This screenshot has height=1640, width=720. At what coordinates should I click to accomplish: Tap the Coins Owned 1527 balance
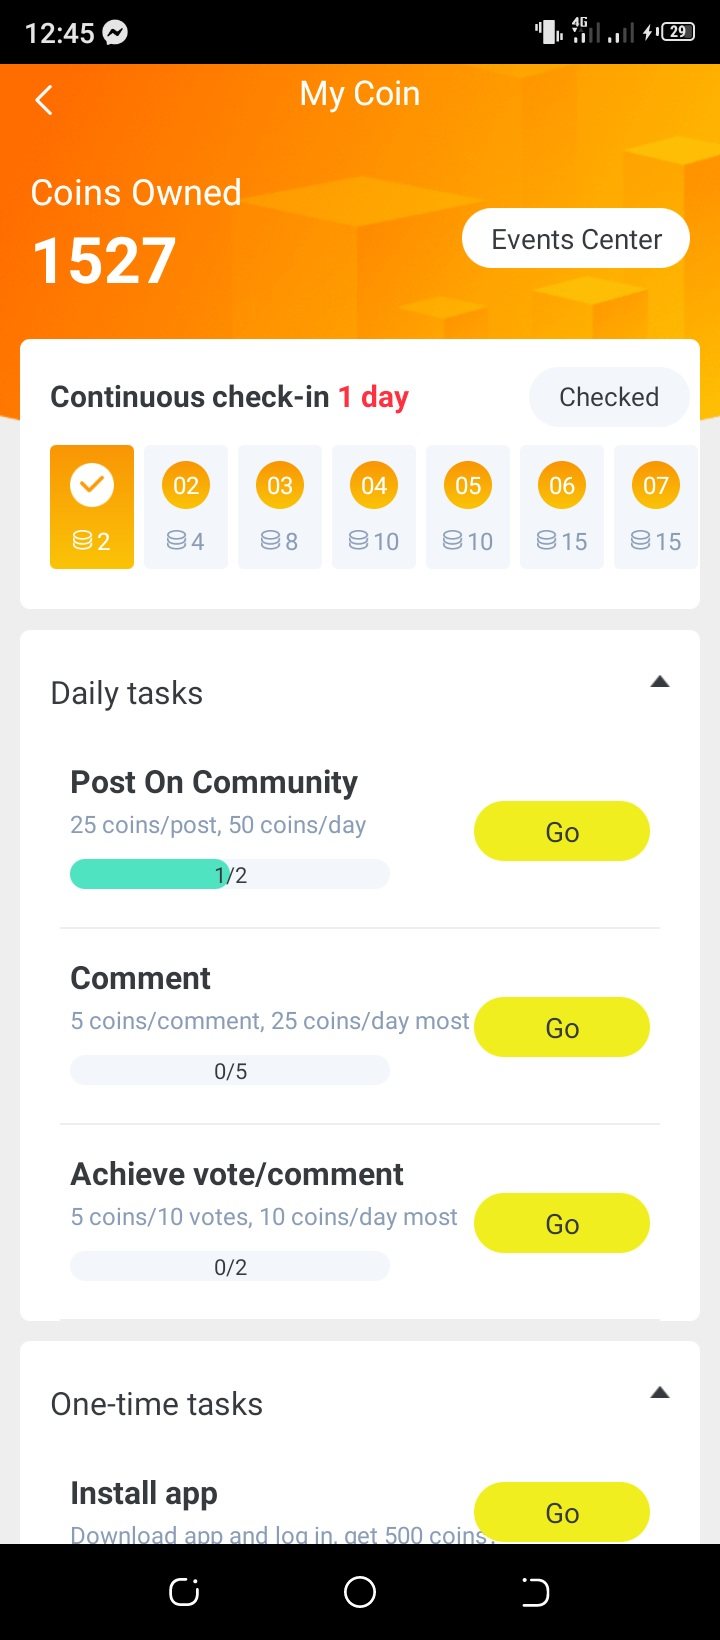click(x=105, y=260)
